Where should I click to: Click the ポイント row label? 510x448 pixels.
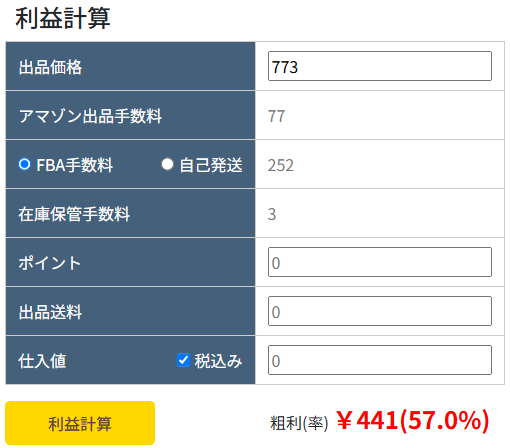(50, 263)
